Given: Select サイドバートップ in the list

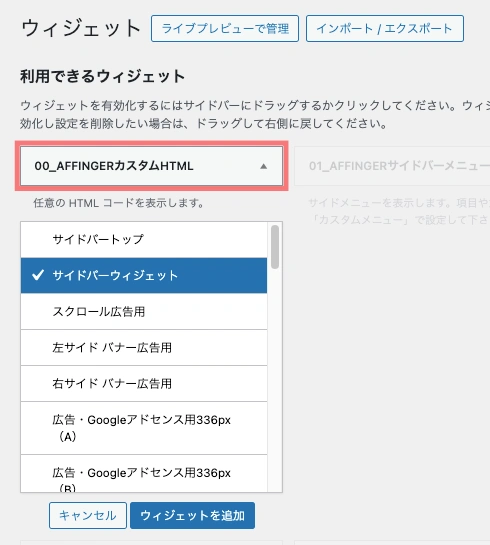Looking at the screenshot, I should (144, 239).
